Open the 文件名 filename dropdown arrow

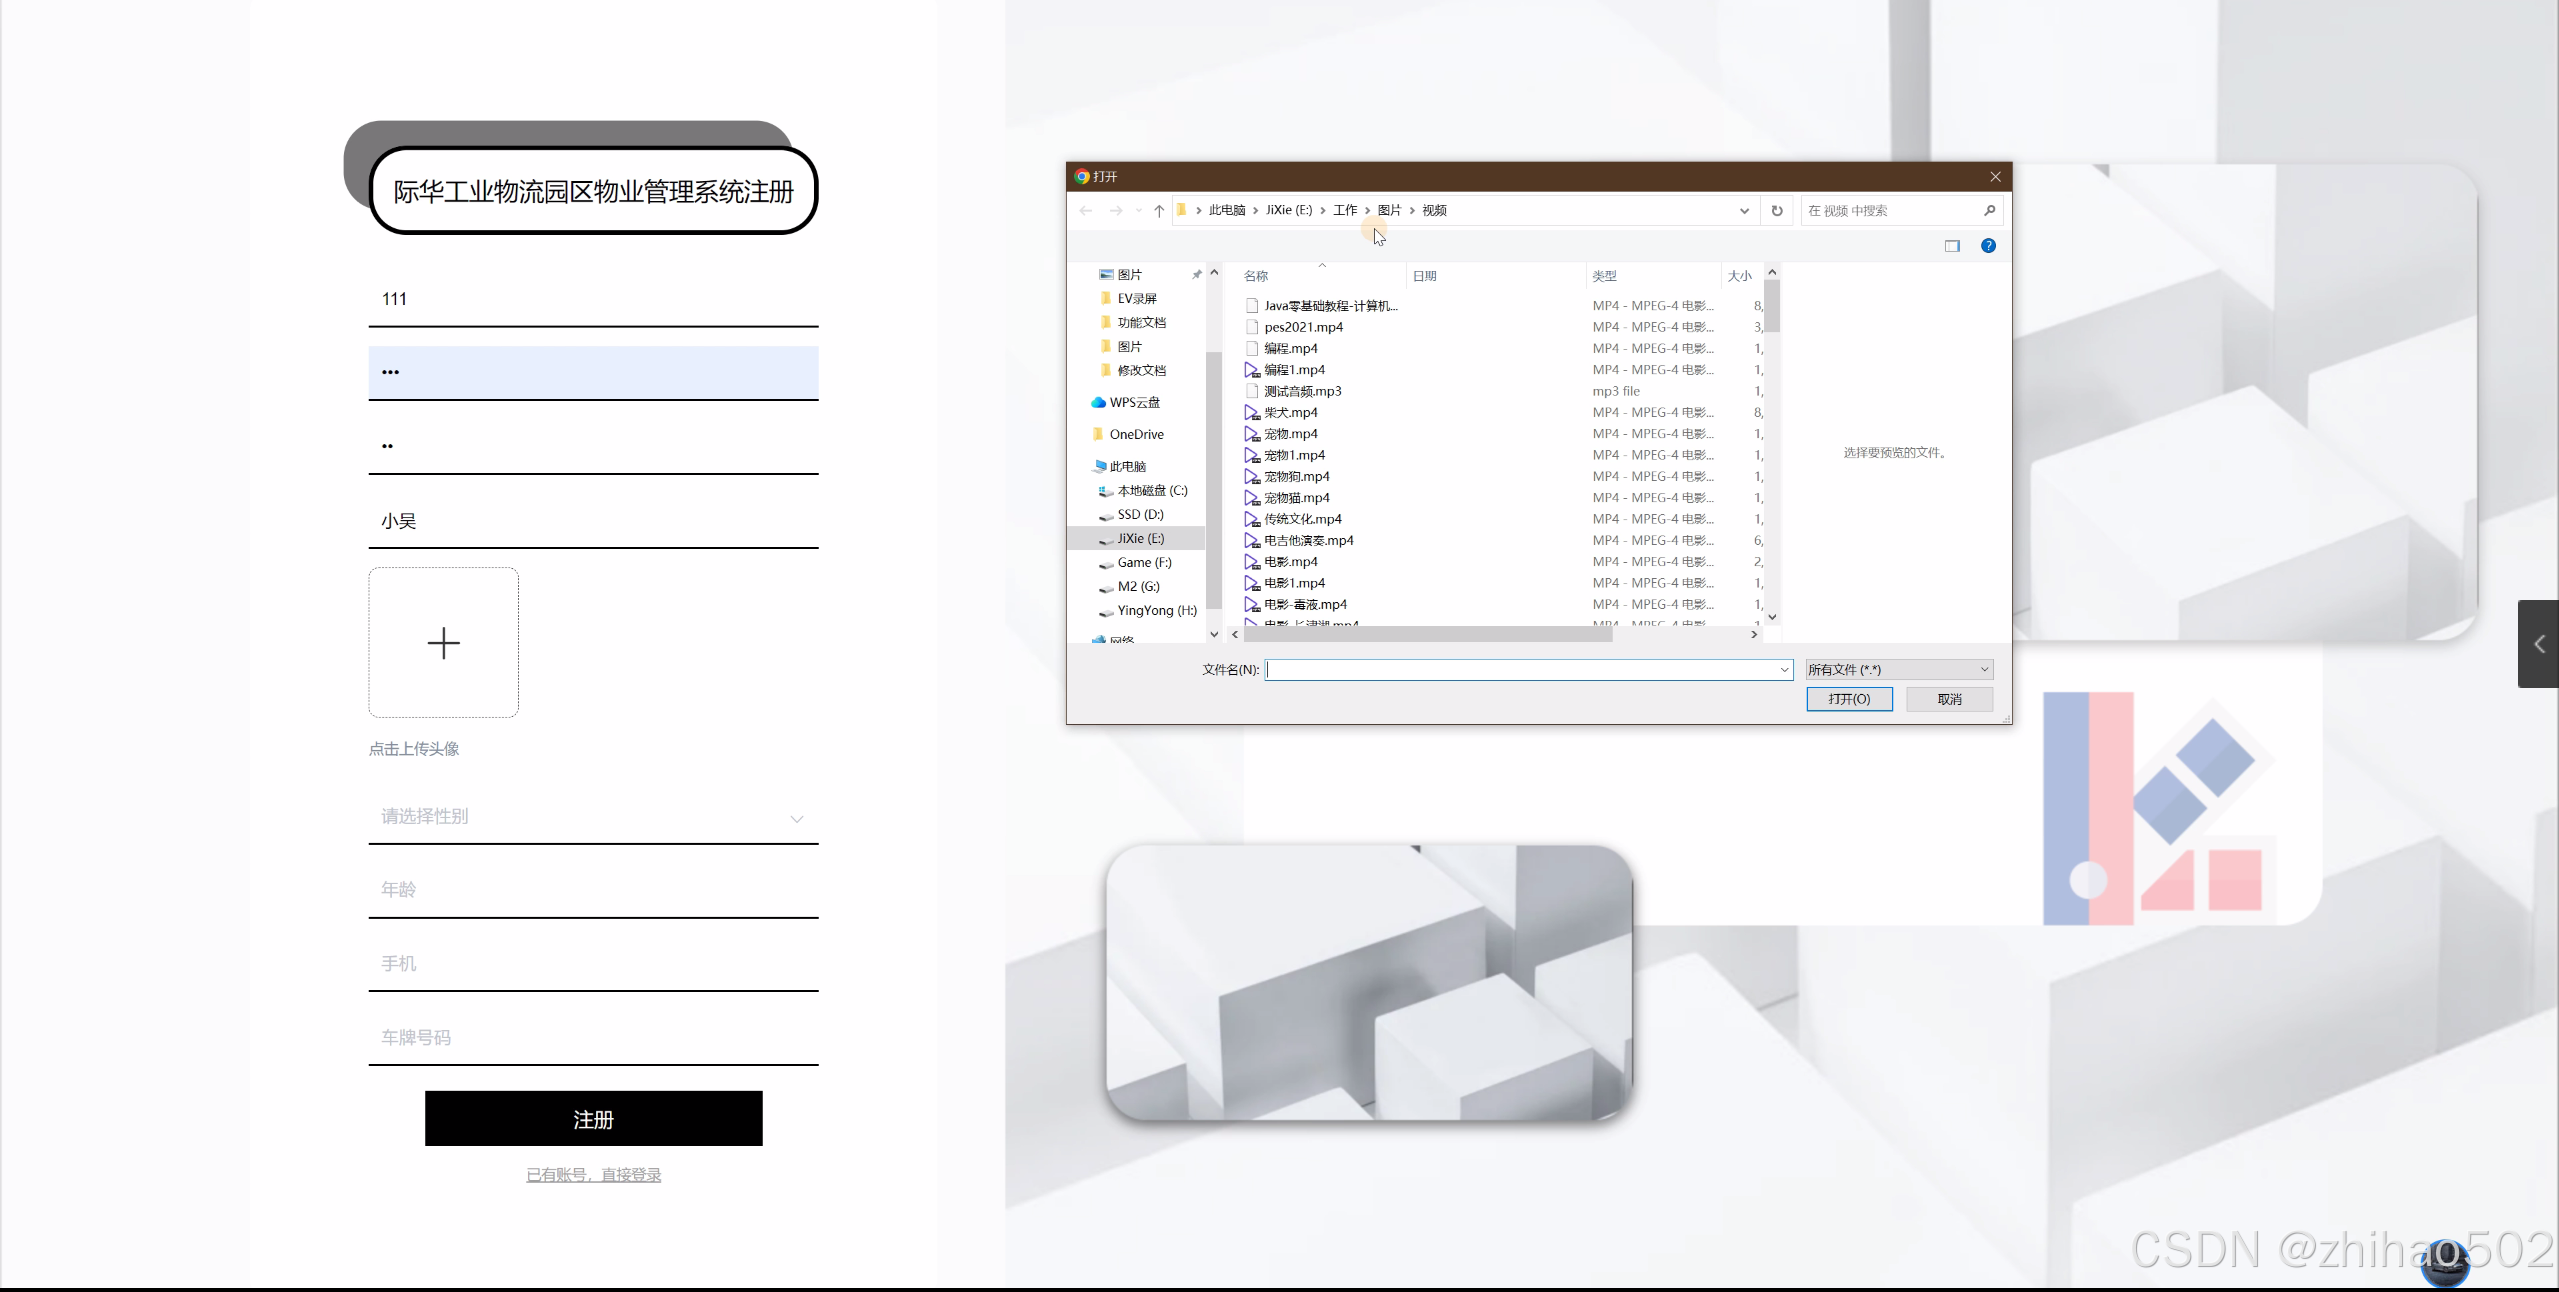[x=1784, y=670]
